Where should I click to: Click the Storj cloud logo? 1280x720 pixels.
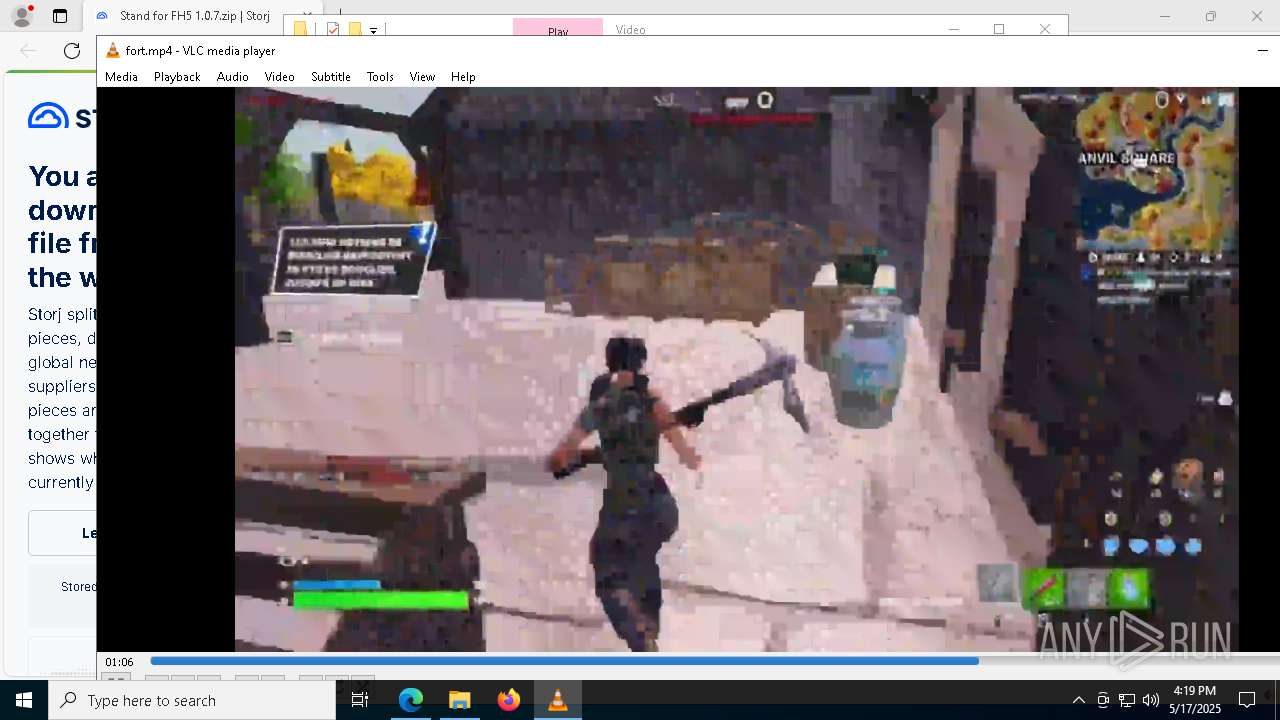[x=48, y=116]
